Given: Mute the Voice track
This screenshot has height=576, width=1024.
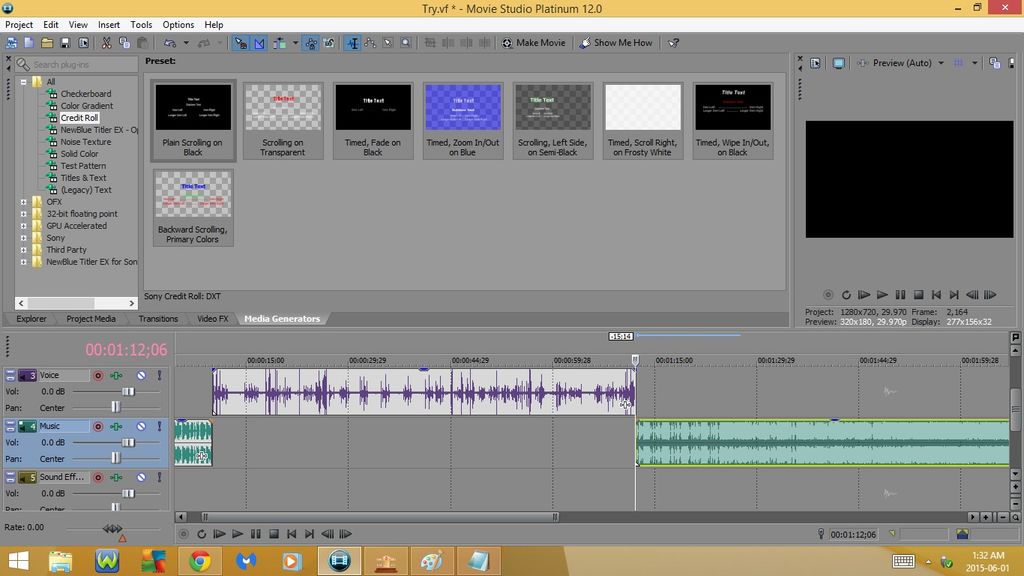Looking at the screenshot, I should click(141, 375).
